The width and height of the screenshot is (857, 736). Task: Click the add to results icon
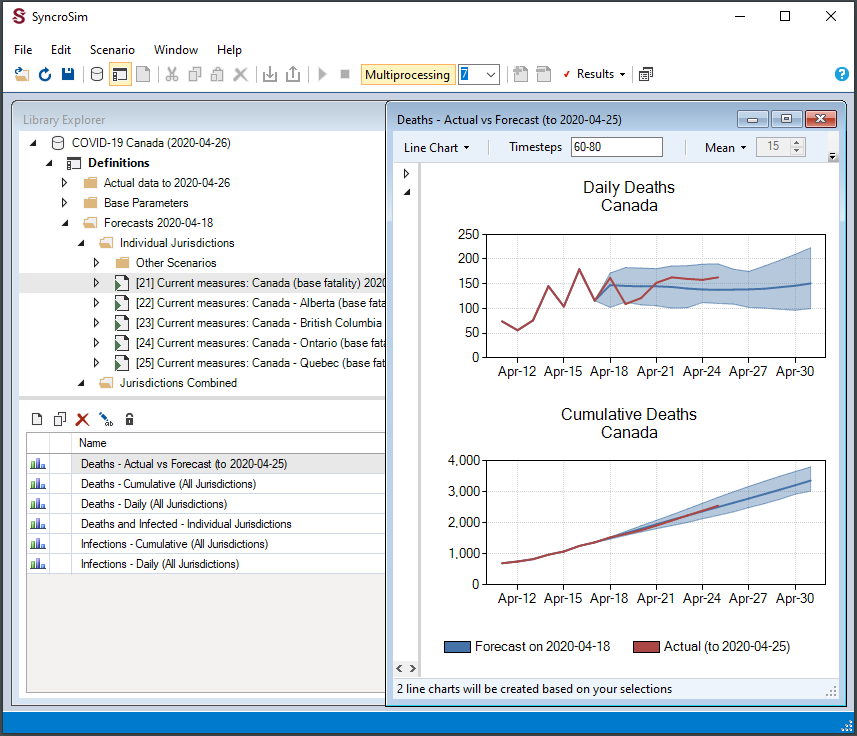click(x=520, y=74)
